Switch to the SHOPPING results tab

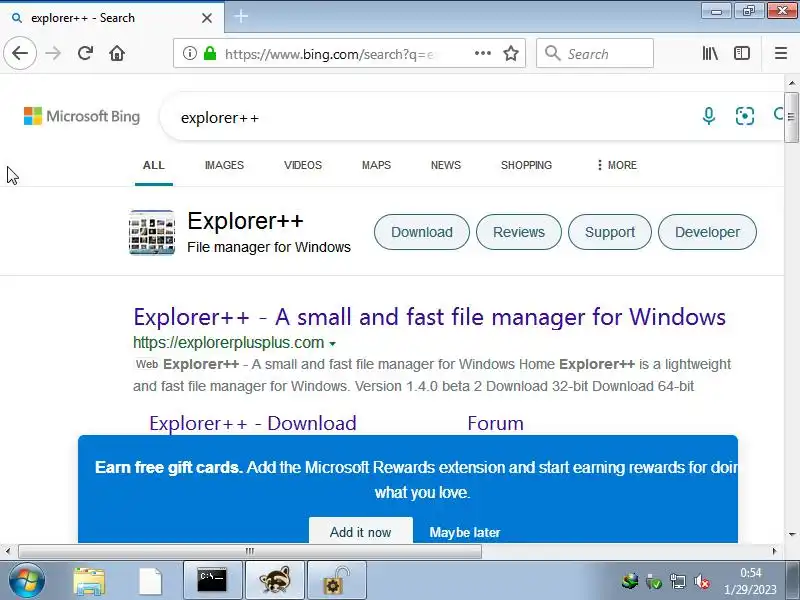click(526, 165)
